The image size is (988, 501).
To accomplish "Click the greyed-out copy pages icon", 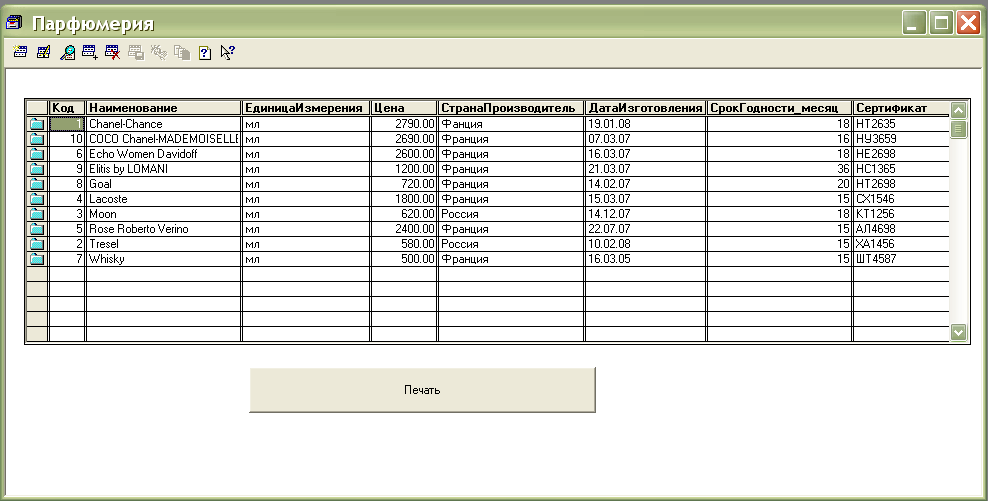I will pyautogui.click(x=182, y=52).
